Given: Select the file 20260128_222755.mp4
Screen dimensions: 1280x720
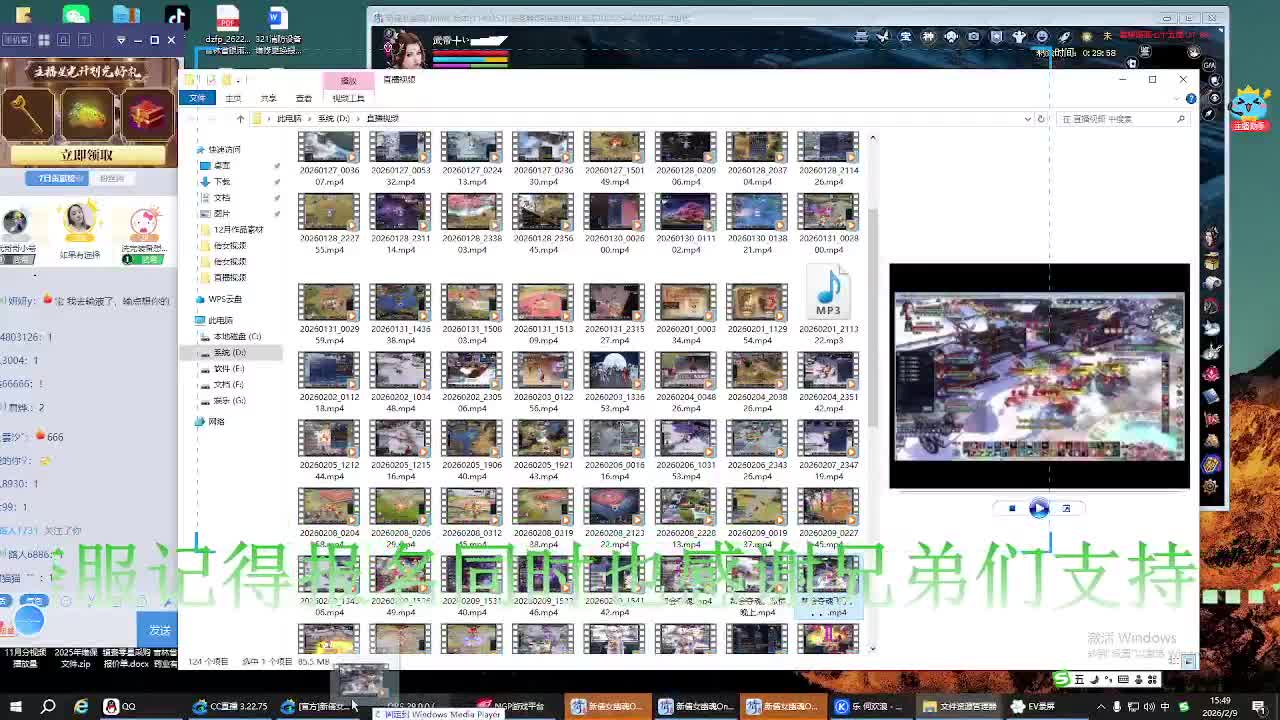Looking at the screenshot, I should [329, 226].
